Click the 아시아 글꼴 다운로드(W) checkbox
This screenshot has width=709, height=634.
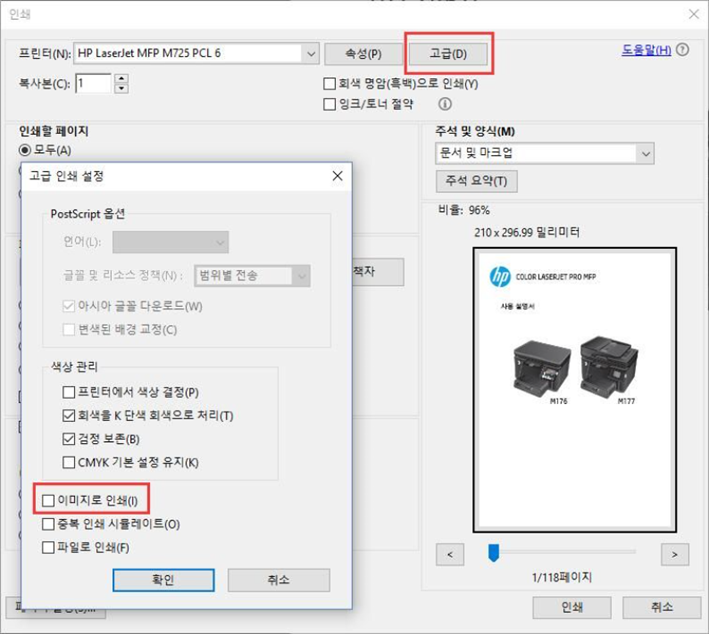point(69,306)
